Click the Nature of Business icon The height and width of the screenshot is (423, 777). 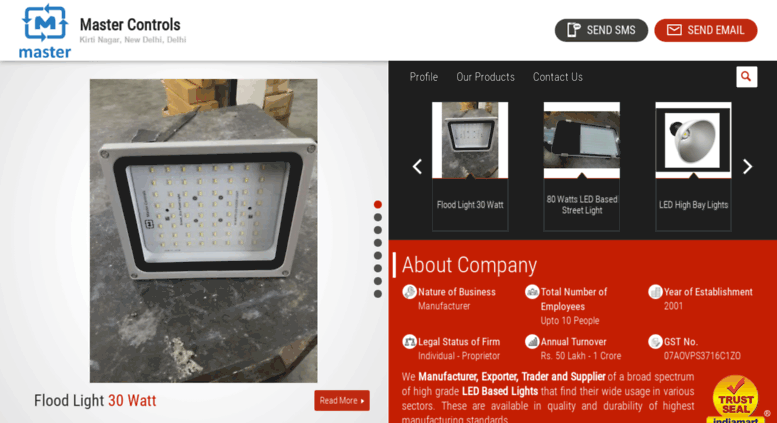pyautogui.click(x=409, y=292)
